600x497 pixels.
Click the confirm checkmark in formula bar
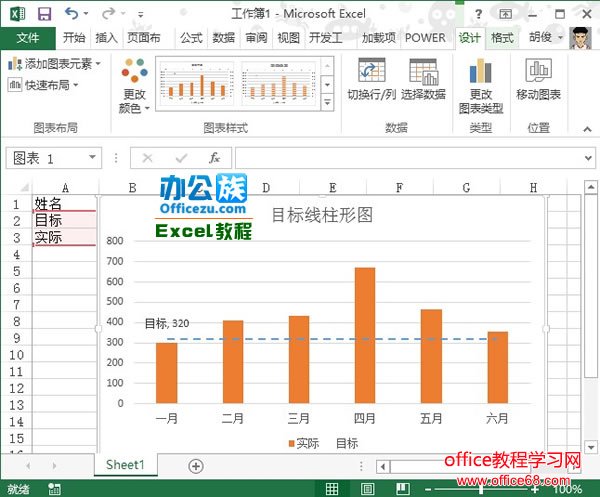[x=181, y=158]
